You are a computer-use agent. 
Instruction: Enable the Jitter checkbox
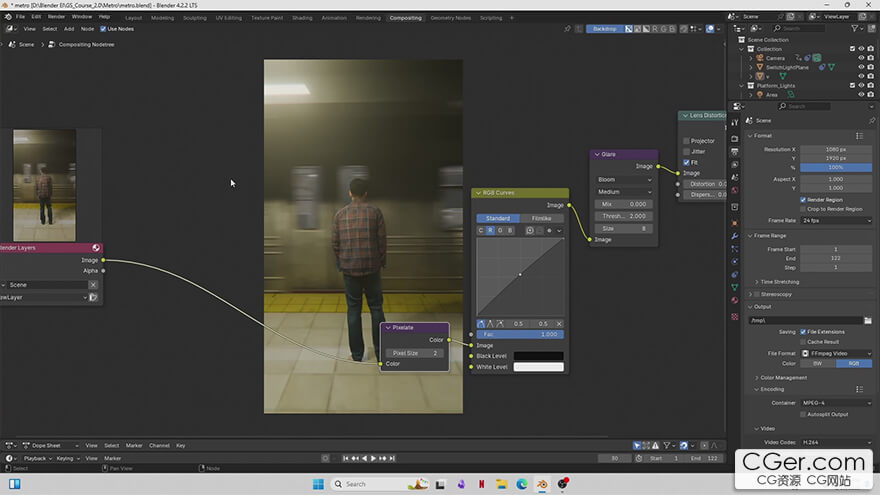click(x=686, y=152)
